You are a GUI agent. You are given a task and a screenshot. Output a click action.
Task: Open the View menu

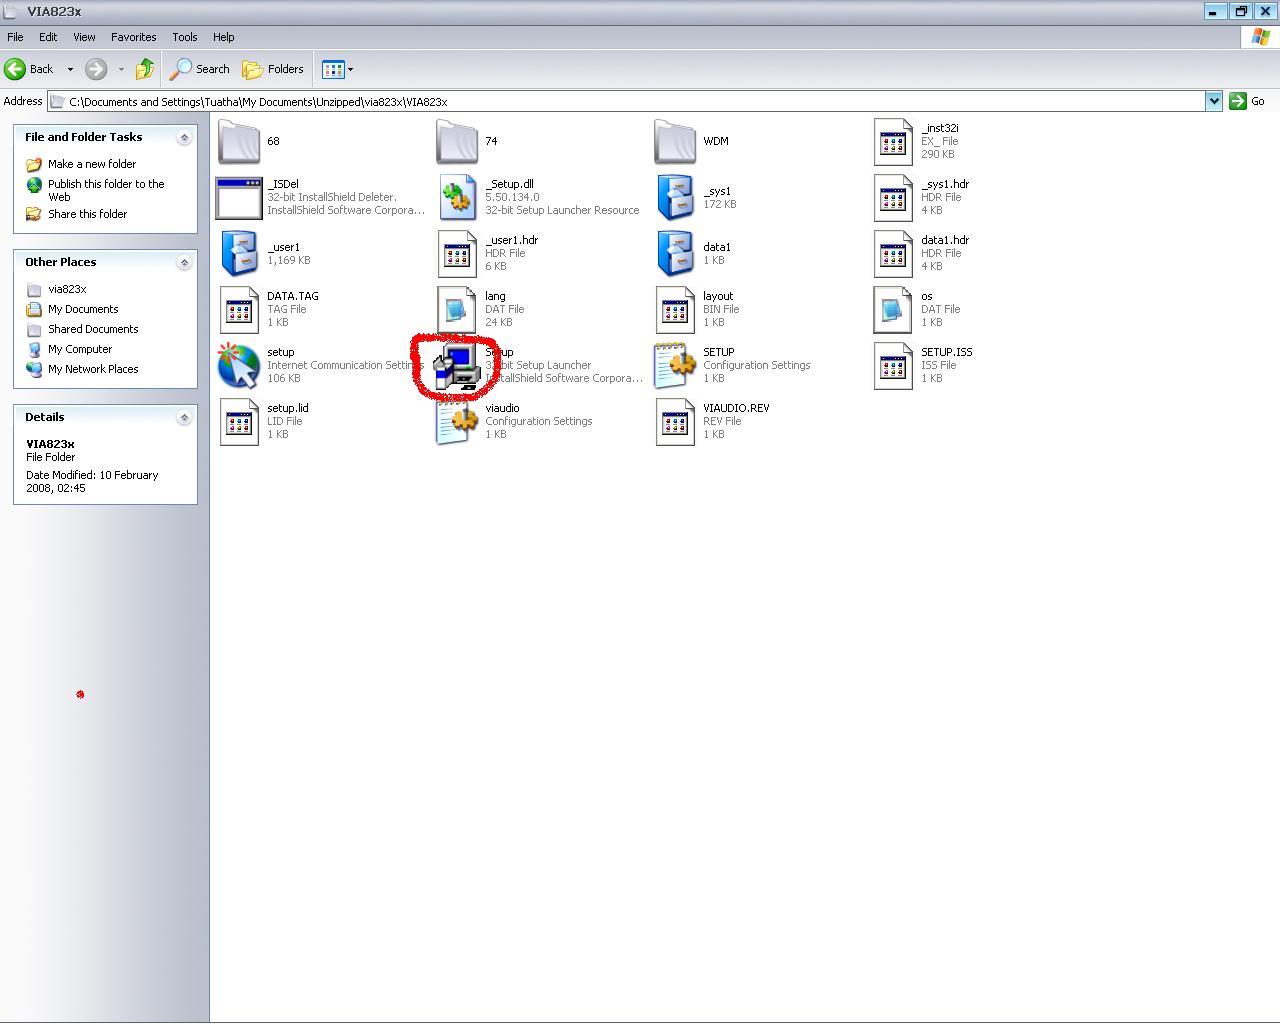click(84, 37)
